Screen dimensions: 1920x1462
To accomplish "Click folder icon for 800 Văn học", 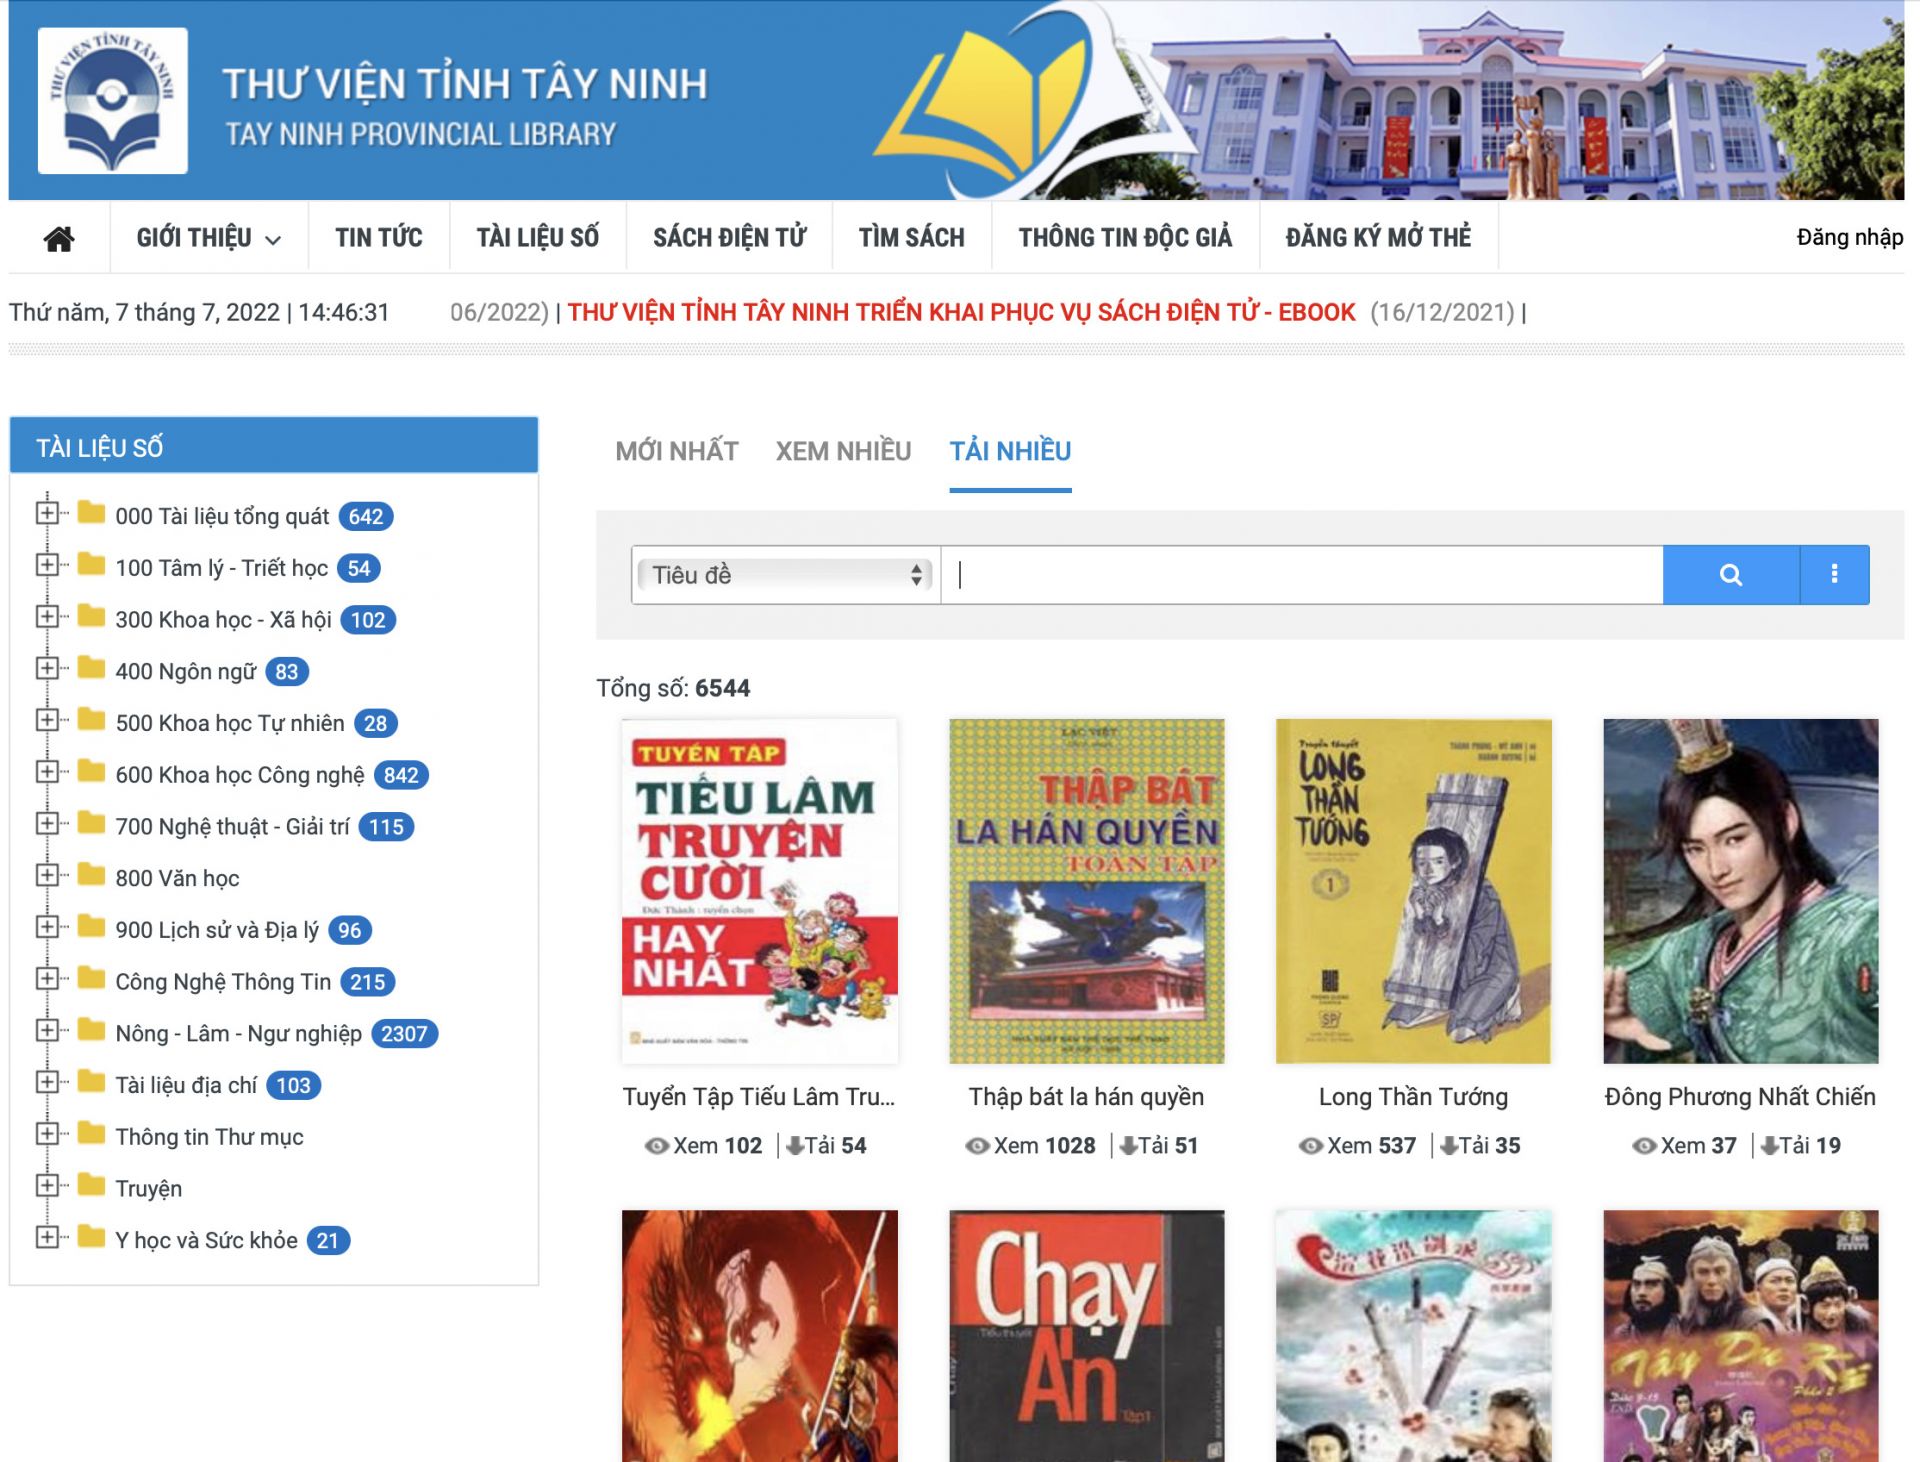I will point(92,876).
